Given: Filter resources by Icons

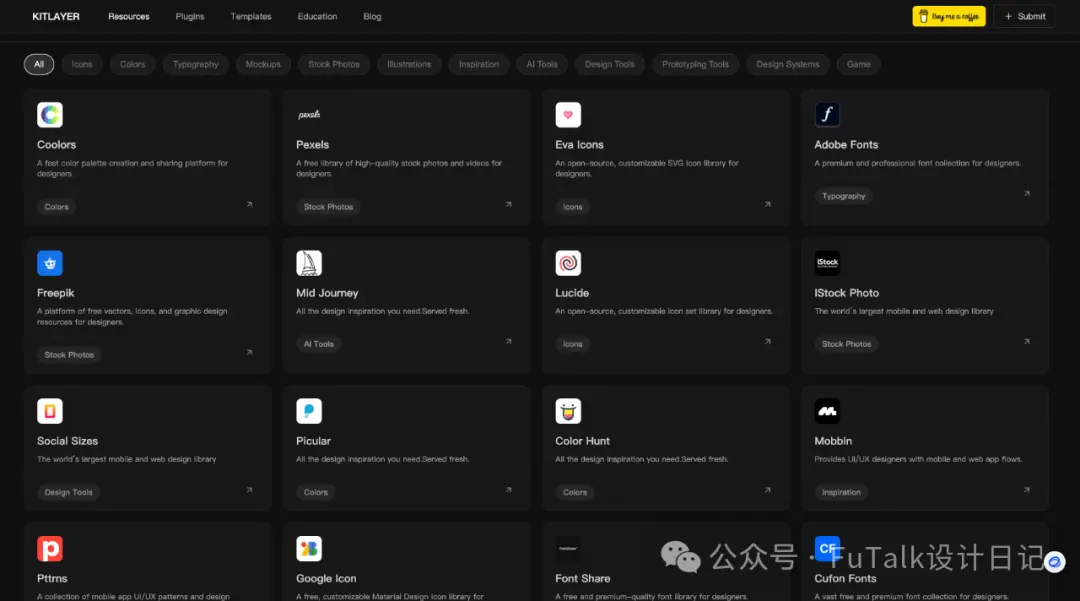Looking at the screenshot, I should click(x=82, y=64).
